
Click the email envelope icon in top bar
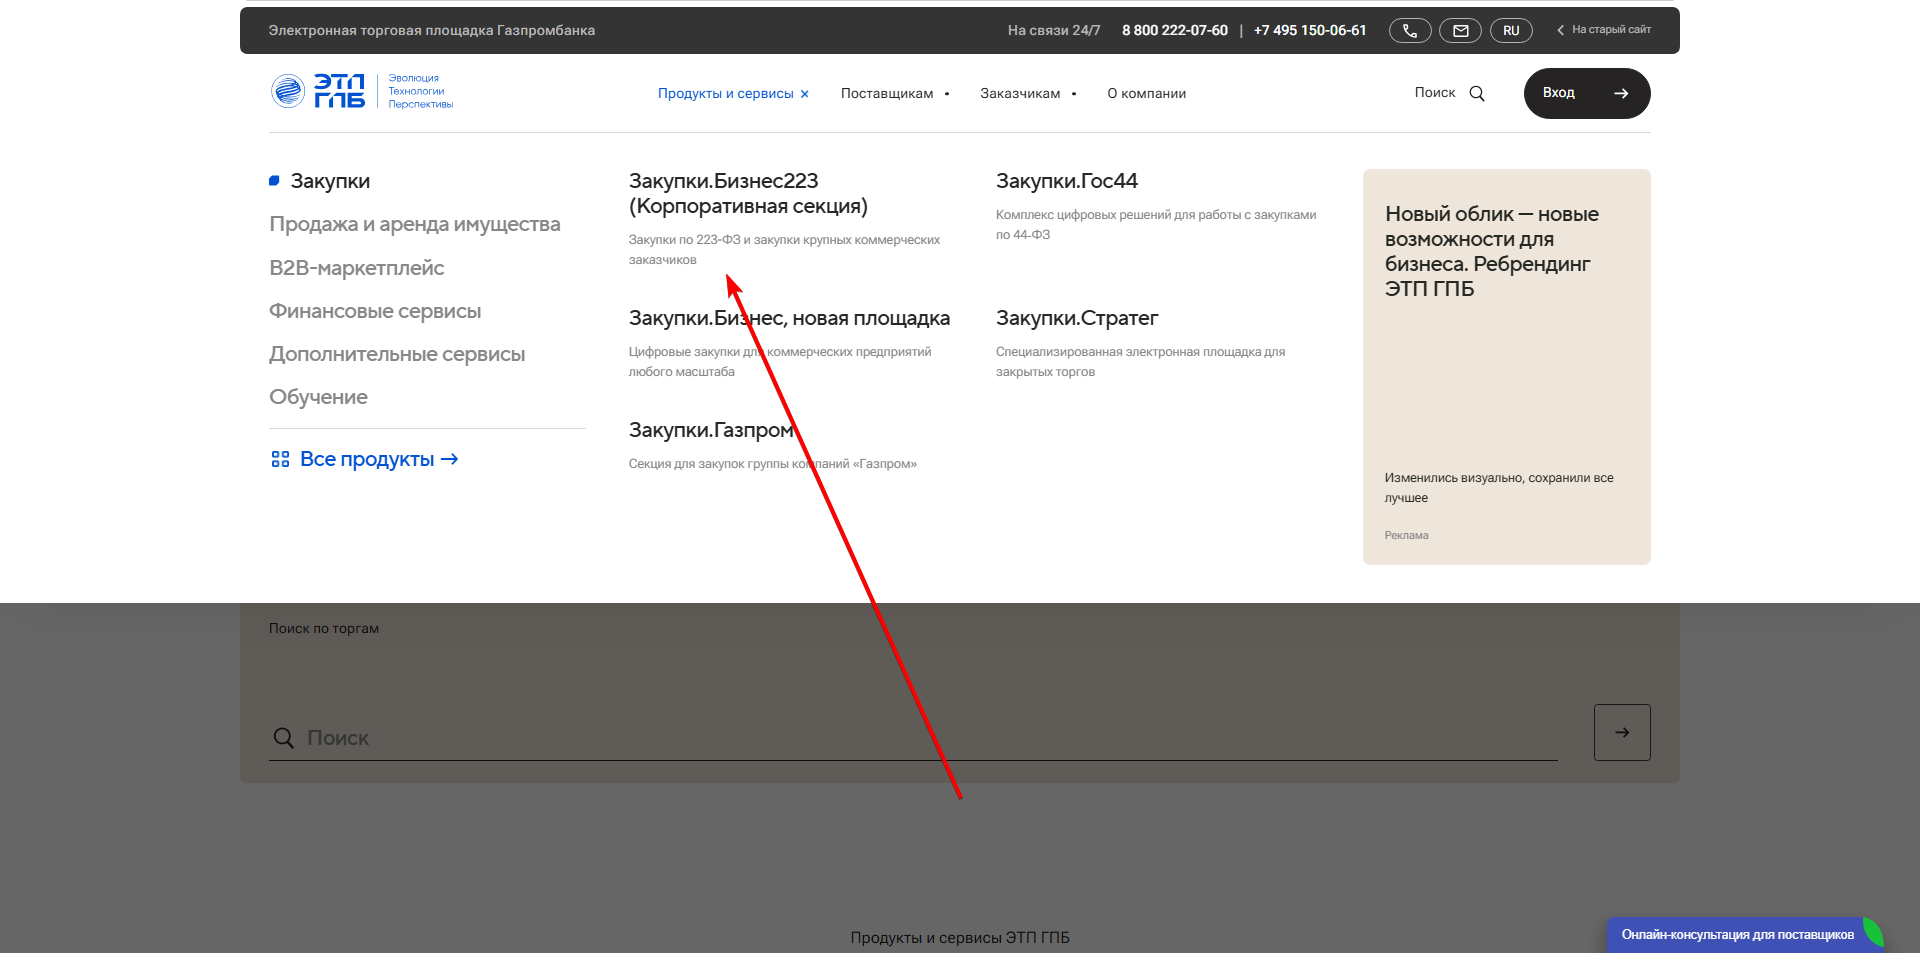point(1460,31)
